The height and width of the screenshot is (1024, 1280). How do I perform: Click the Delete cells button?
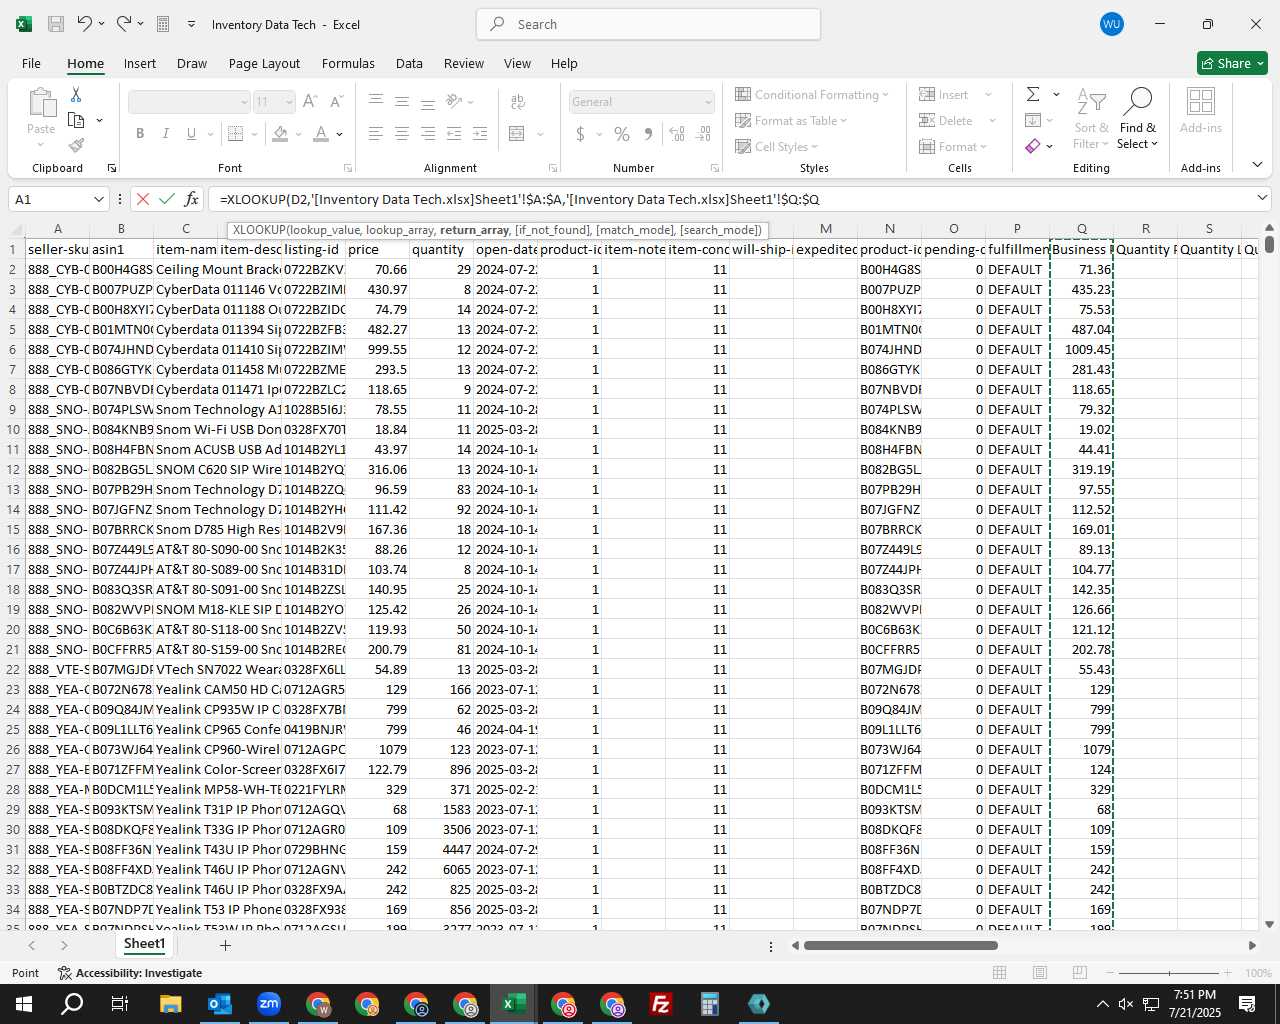coord(945,120)
